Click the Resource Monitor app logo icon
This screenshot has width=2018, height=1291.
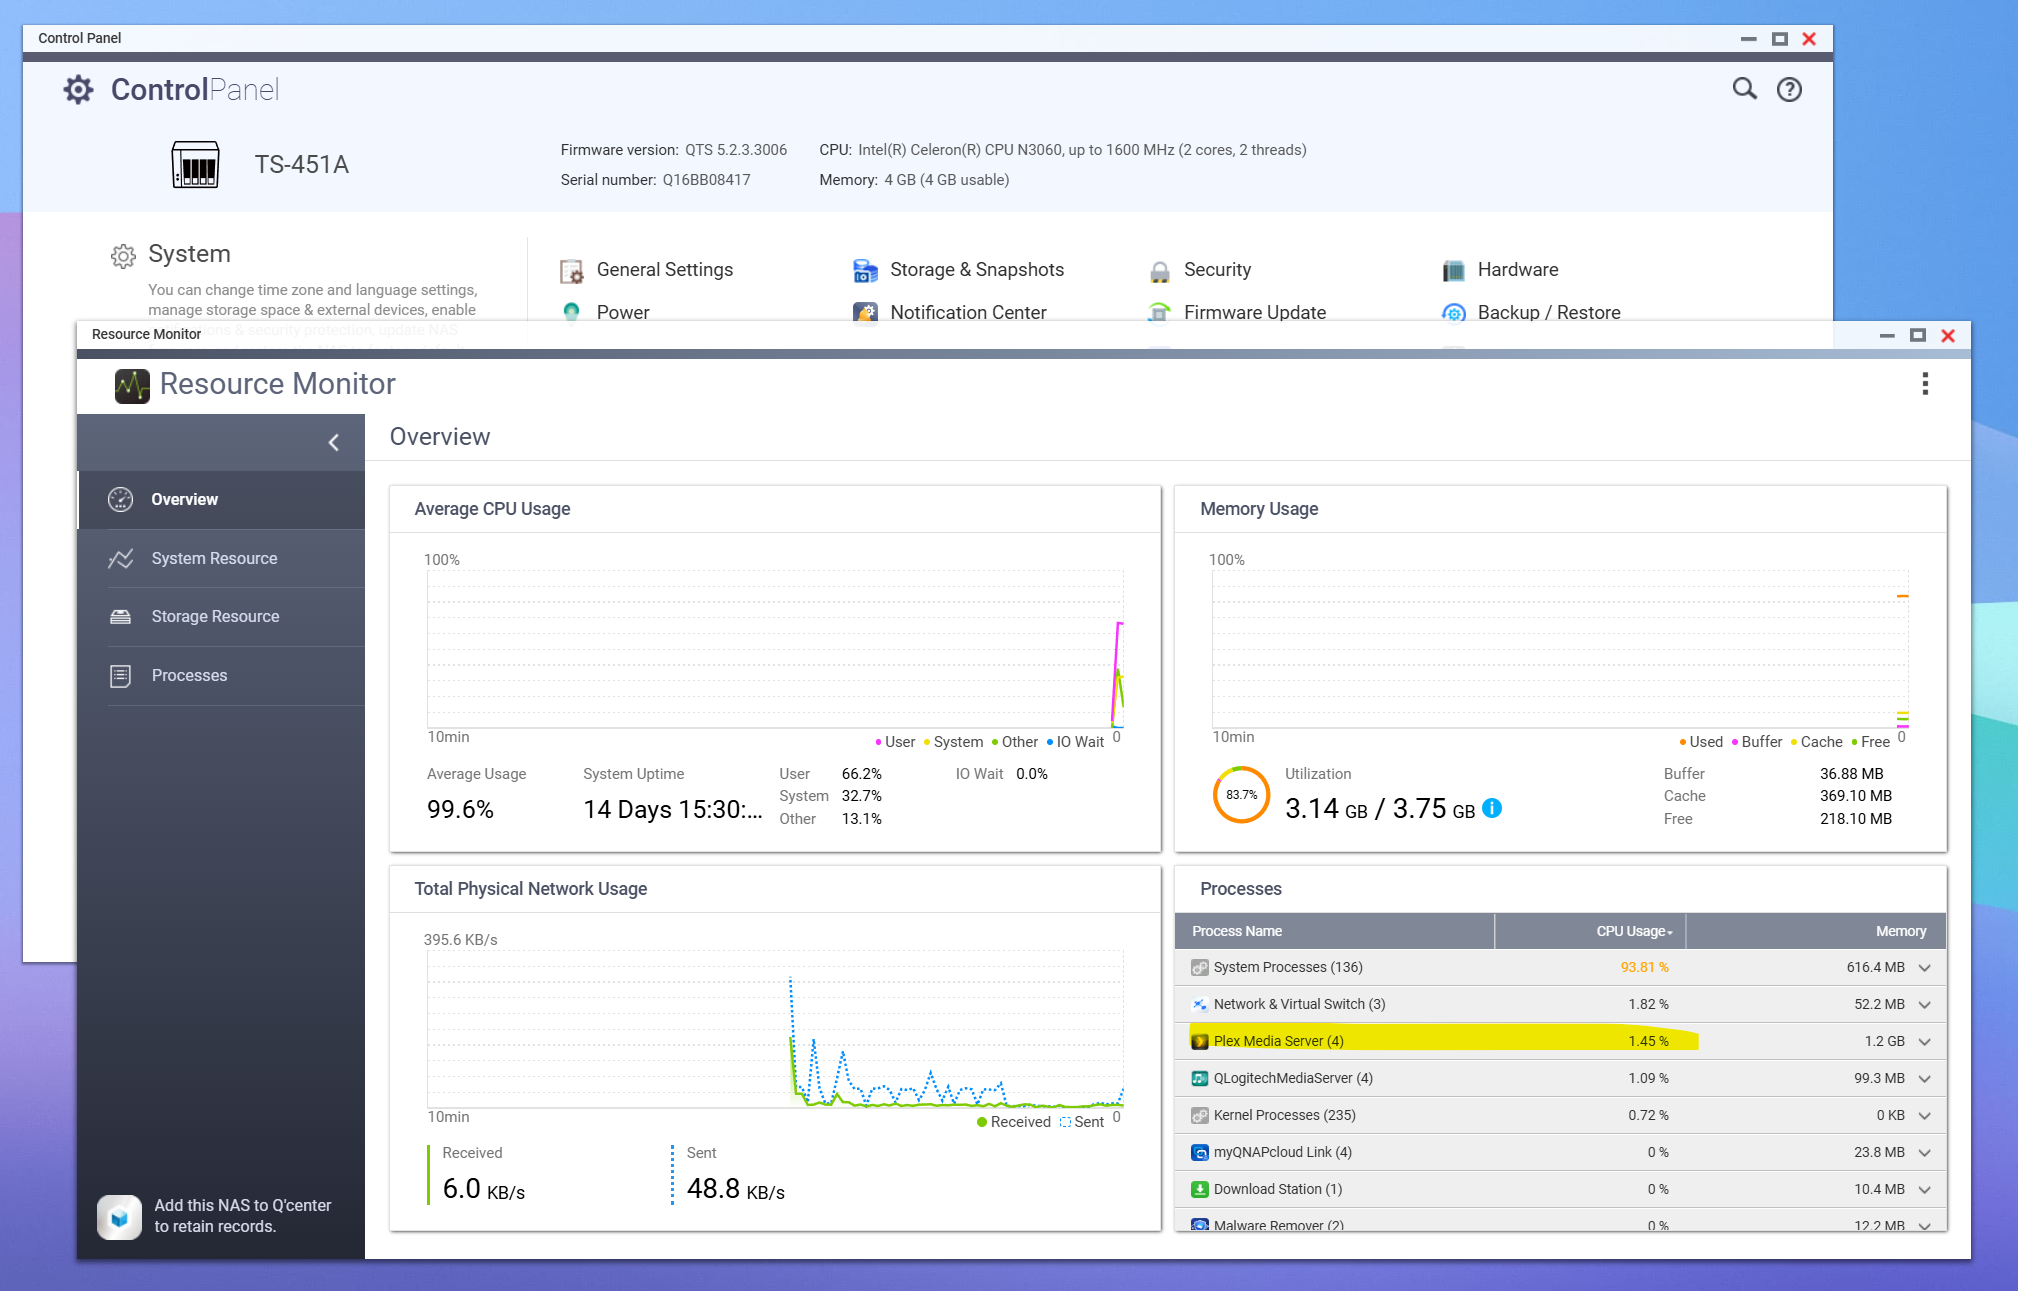(x=132, y=385)
